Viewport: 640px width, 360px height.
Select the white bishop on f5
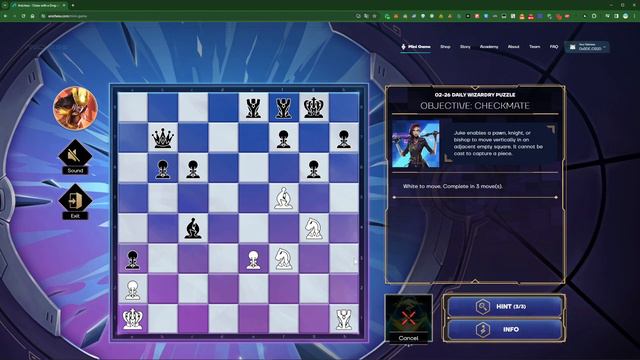[284, 198]
